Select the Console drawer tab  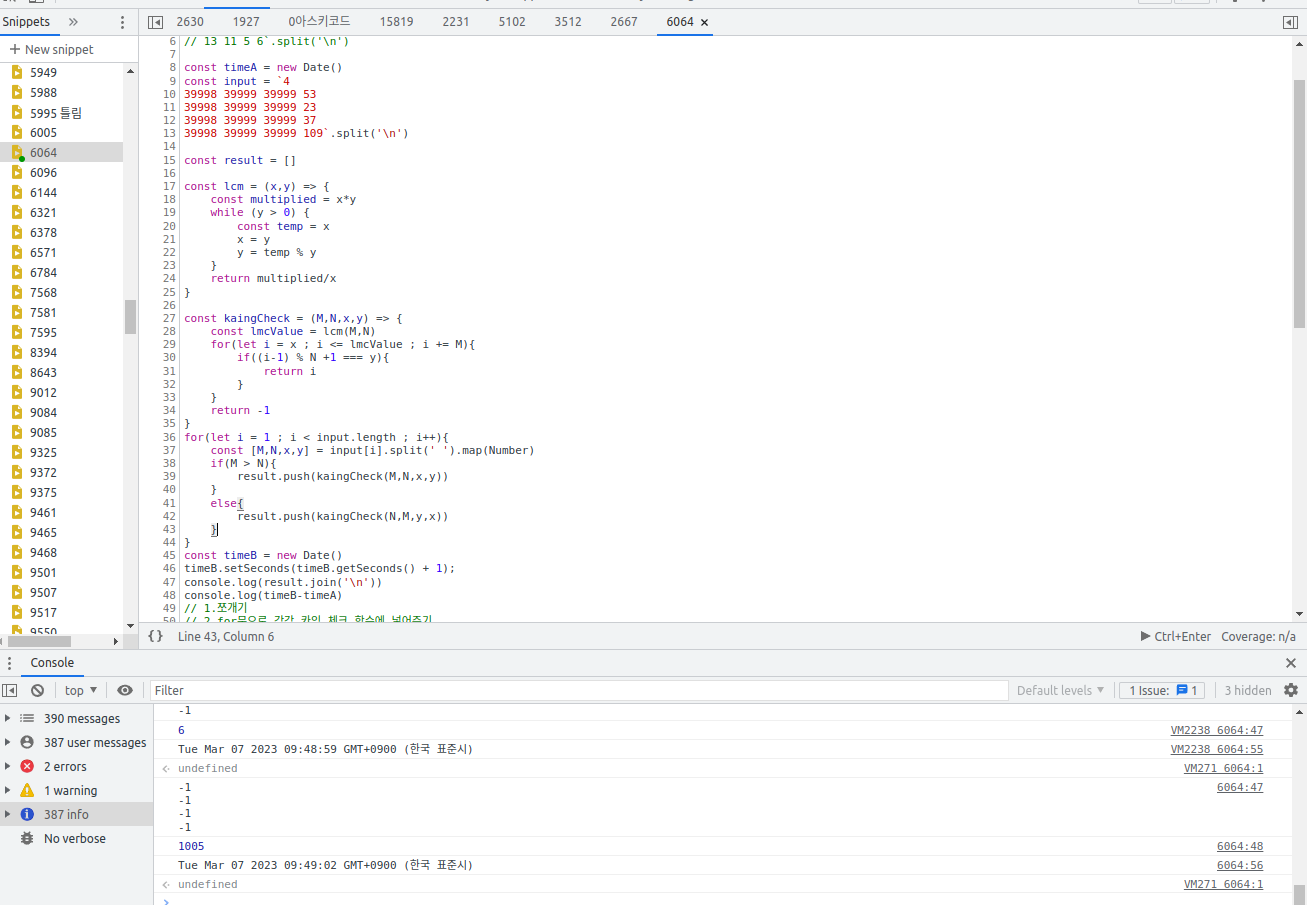pyautogui.click(x=52, y=662)
